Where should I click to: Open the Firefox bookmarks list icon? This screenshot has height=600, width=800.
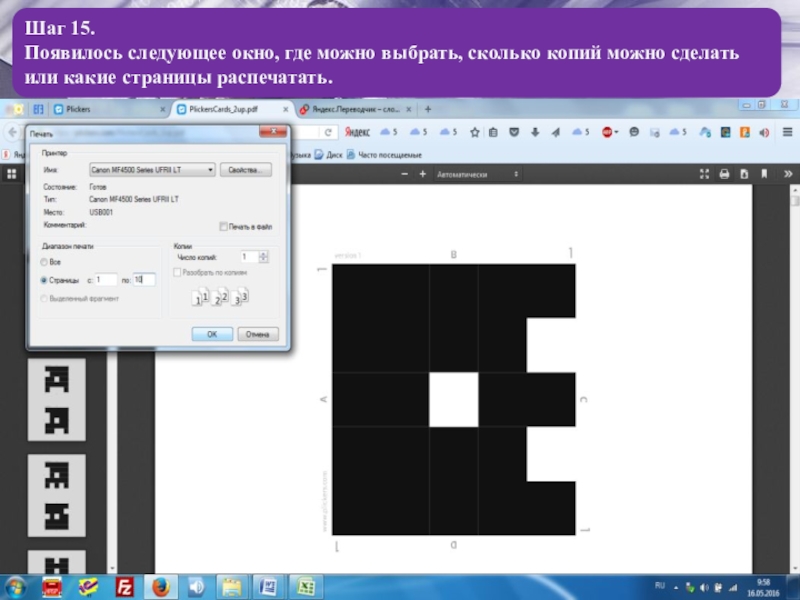point(493,133)
